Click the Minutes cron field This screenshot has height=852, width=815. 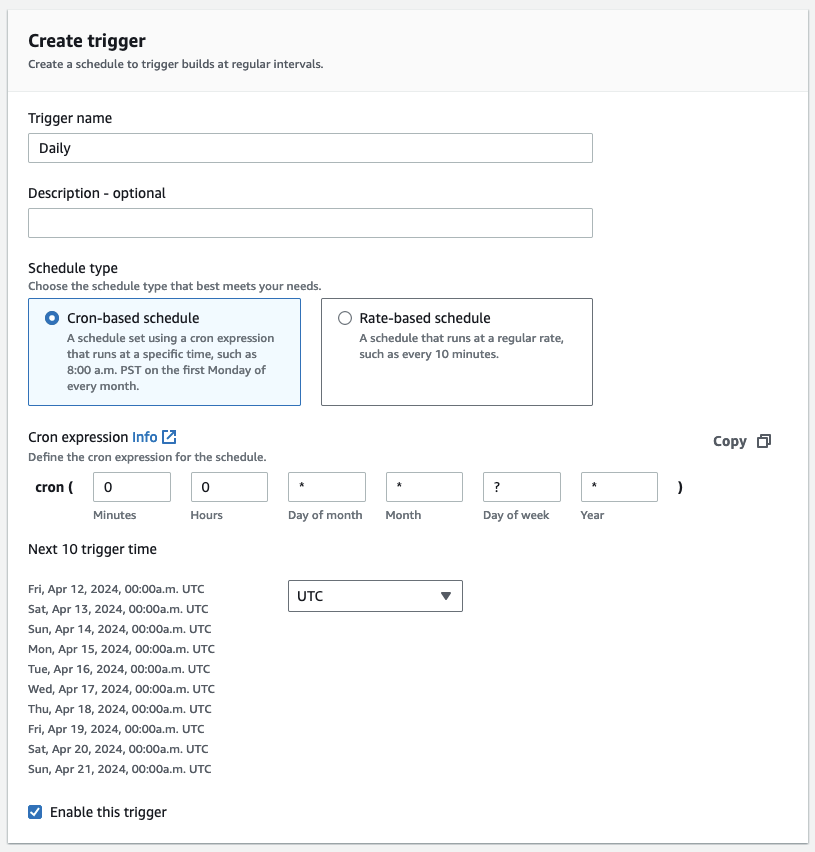click(132, 487)
